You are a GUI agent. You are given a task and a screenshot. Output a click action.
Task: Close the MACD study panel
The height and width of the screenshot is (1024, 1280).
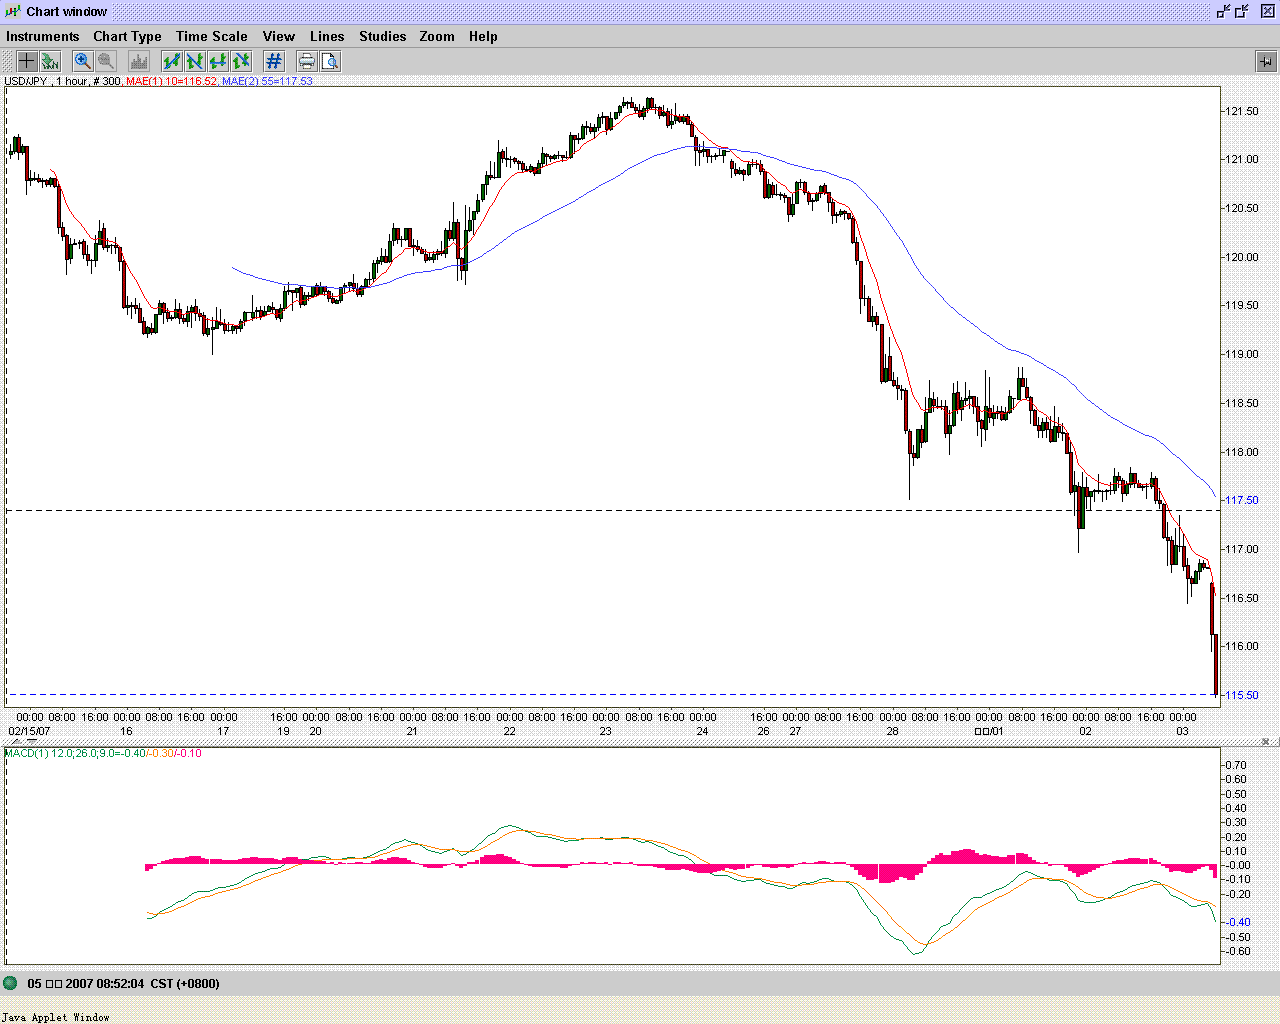coord(1266,742)
